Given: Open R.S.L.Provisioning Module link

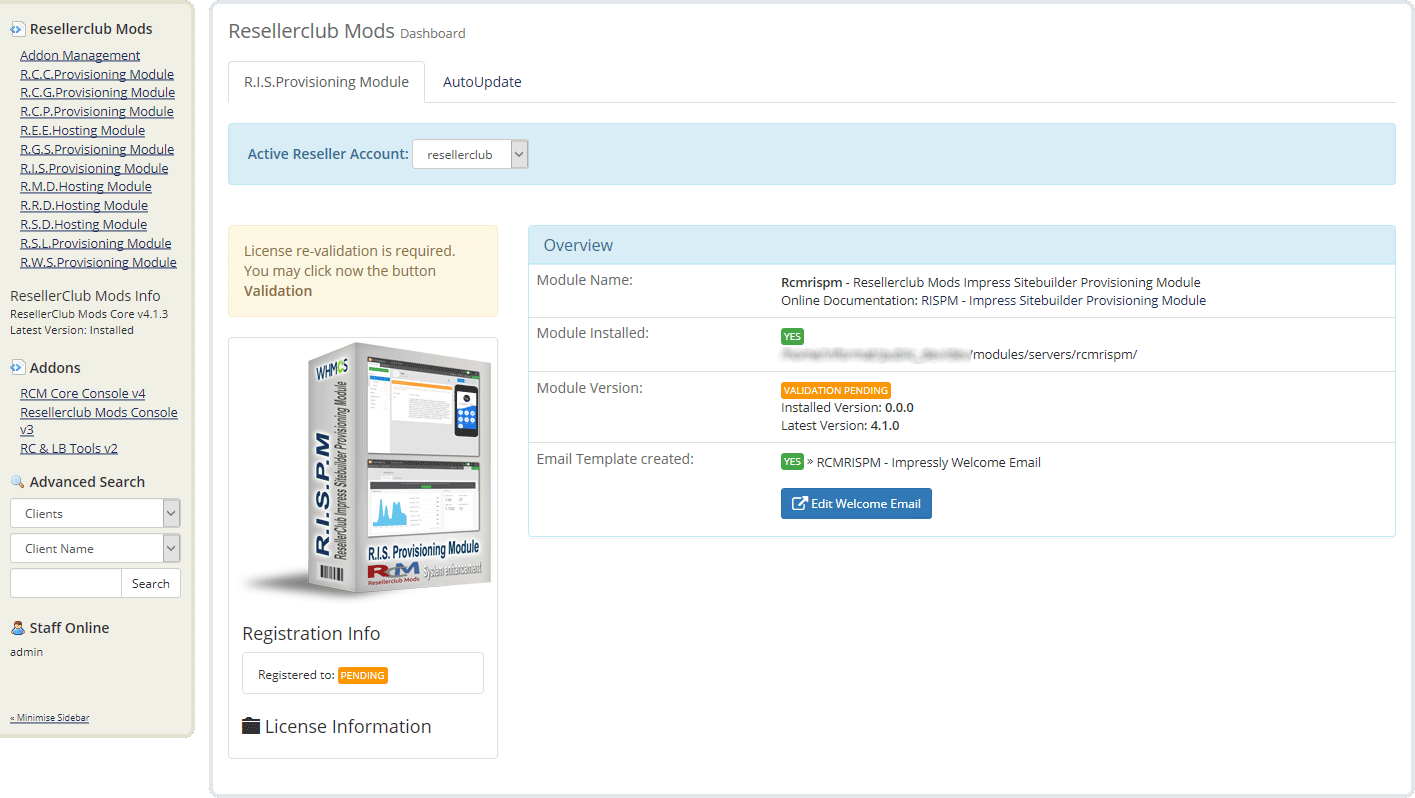Looking at the screenshot, I should click(95, 243).
